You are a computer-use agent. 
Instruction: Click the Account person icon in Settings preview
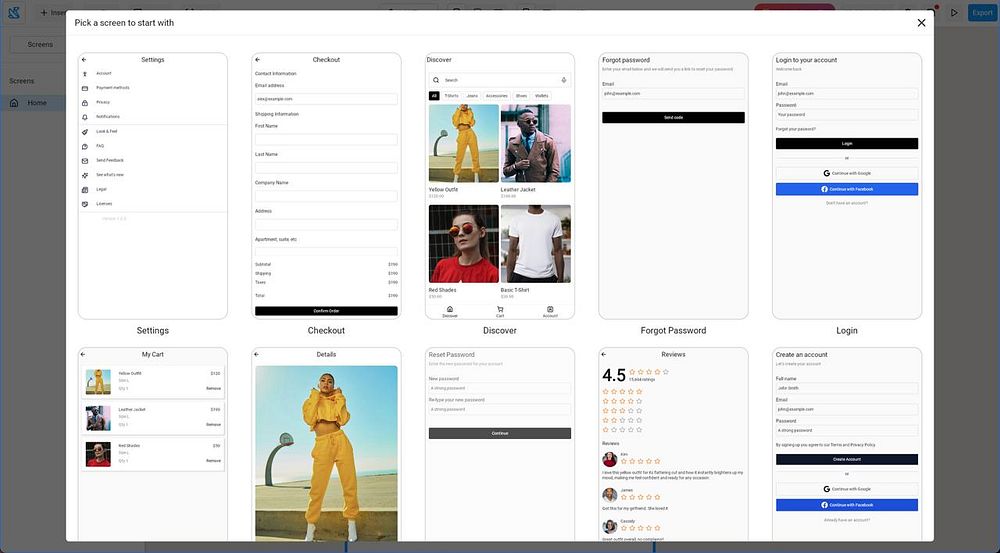tap(85, 74)
